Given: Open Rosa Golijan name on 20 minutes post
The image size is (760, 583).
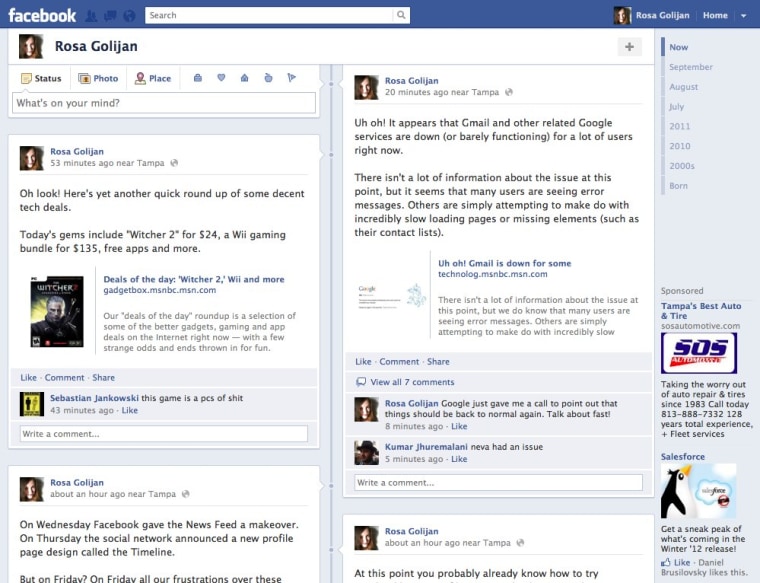Looking at the screenshot, I should click(412, 80).
